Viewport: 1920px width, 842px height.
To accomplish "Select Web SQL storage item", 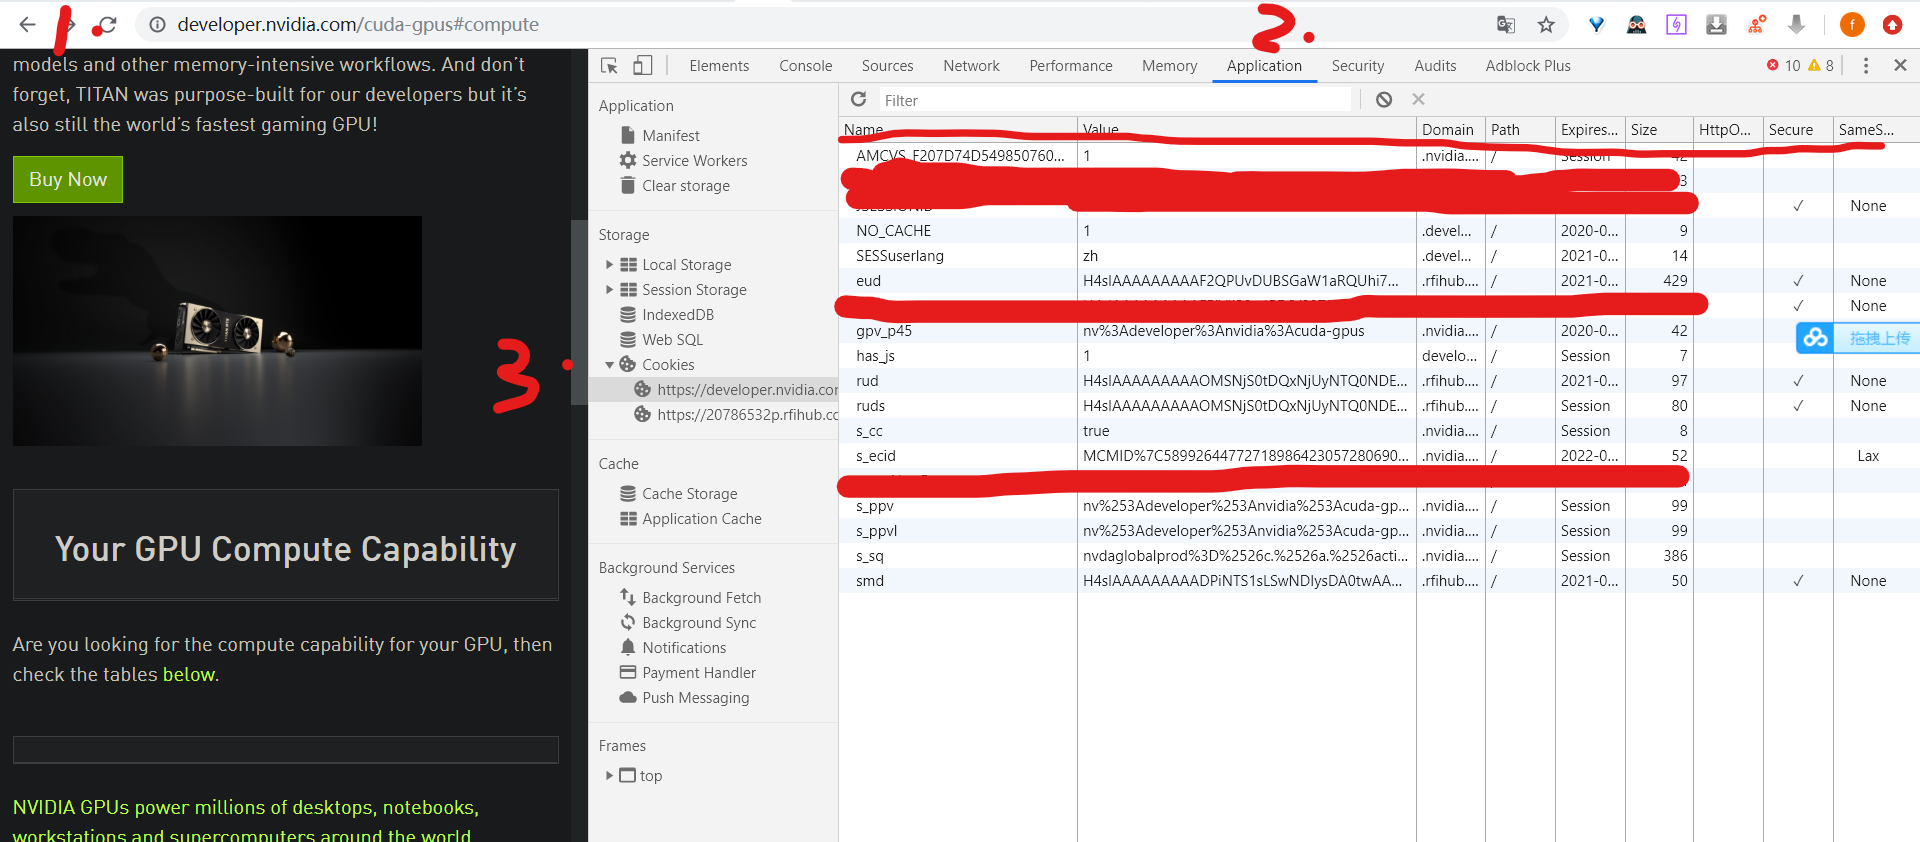I will click(672, 340).
